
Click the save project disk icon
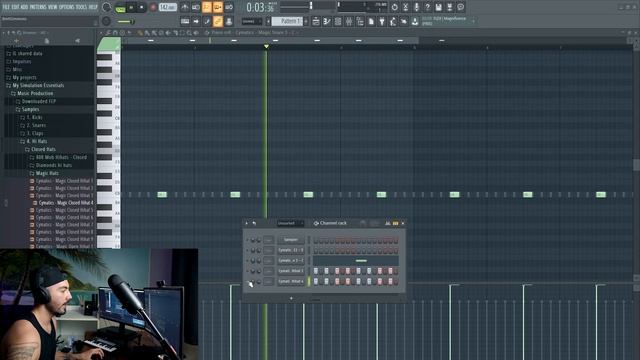[438, 7]
